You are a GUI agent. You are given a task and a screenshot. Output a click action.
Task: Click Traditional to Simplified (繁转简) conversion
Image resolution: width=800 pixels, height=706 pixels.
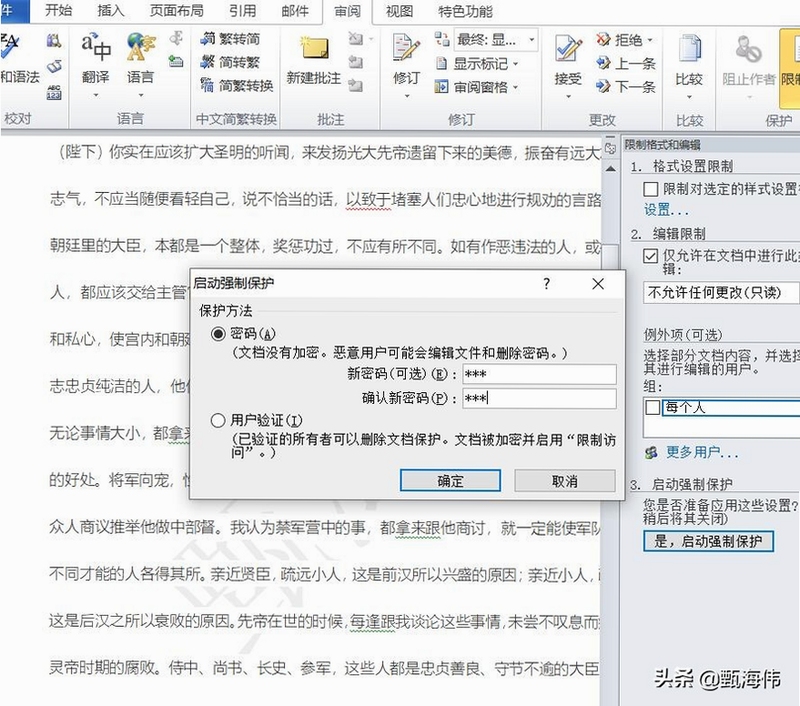[230, 38]
